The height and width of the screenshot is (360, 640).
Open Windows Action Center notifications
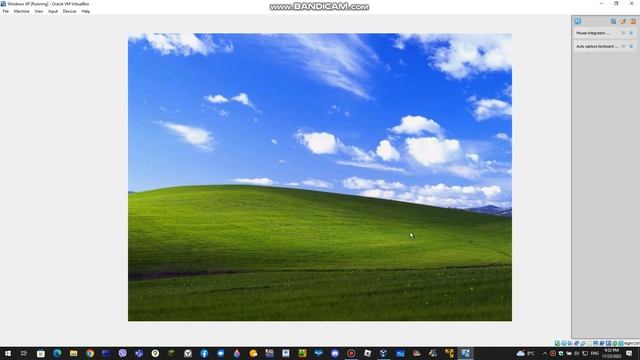629,353
